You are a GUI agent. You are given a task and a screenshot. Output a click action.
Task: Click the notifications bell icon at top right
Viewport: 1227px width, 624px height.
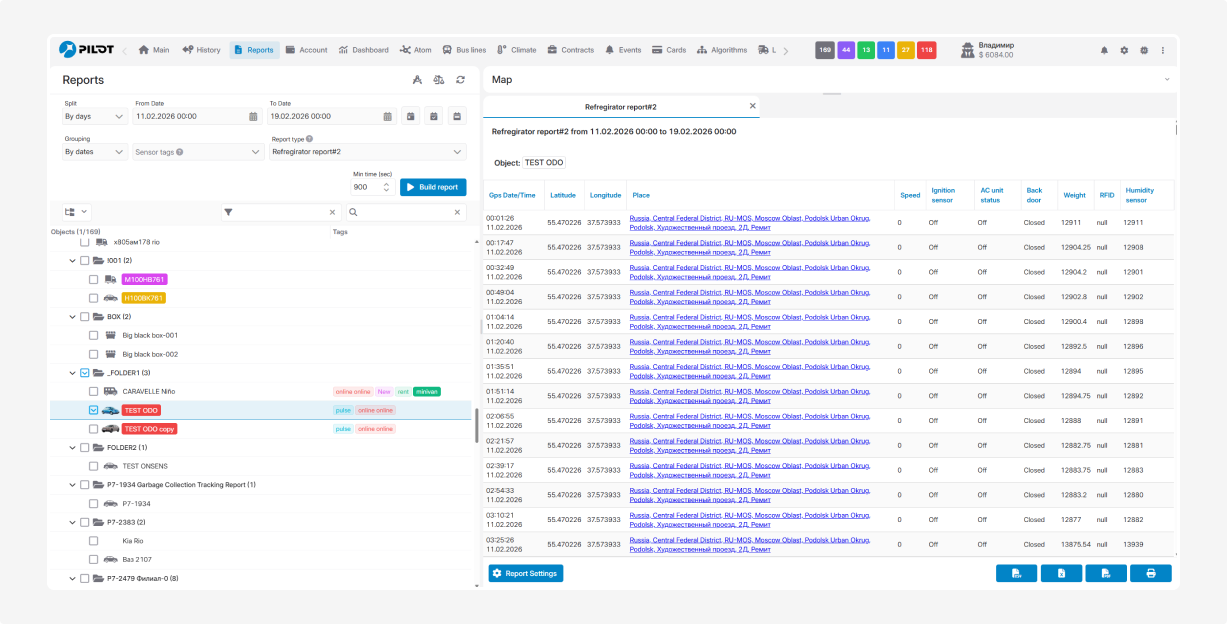tap(1104, 50)
